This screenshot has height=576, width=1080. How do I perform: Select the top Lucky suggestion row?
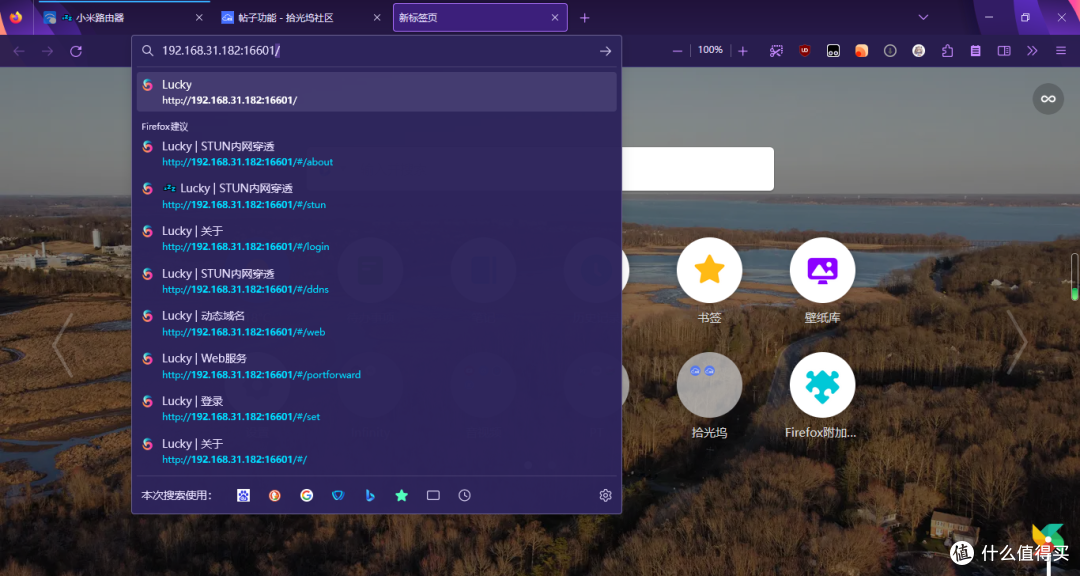tap(376, 92)
